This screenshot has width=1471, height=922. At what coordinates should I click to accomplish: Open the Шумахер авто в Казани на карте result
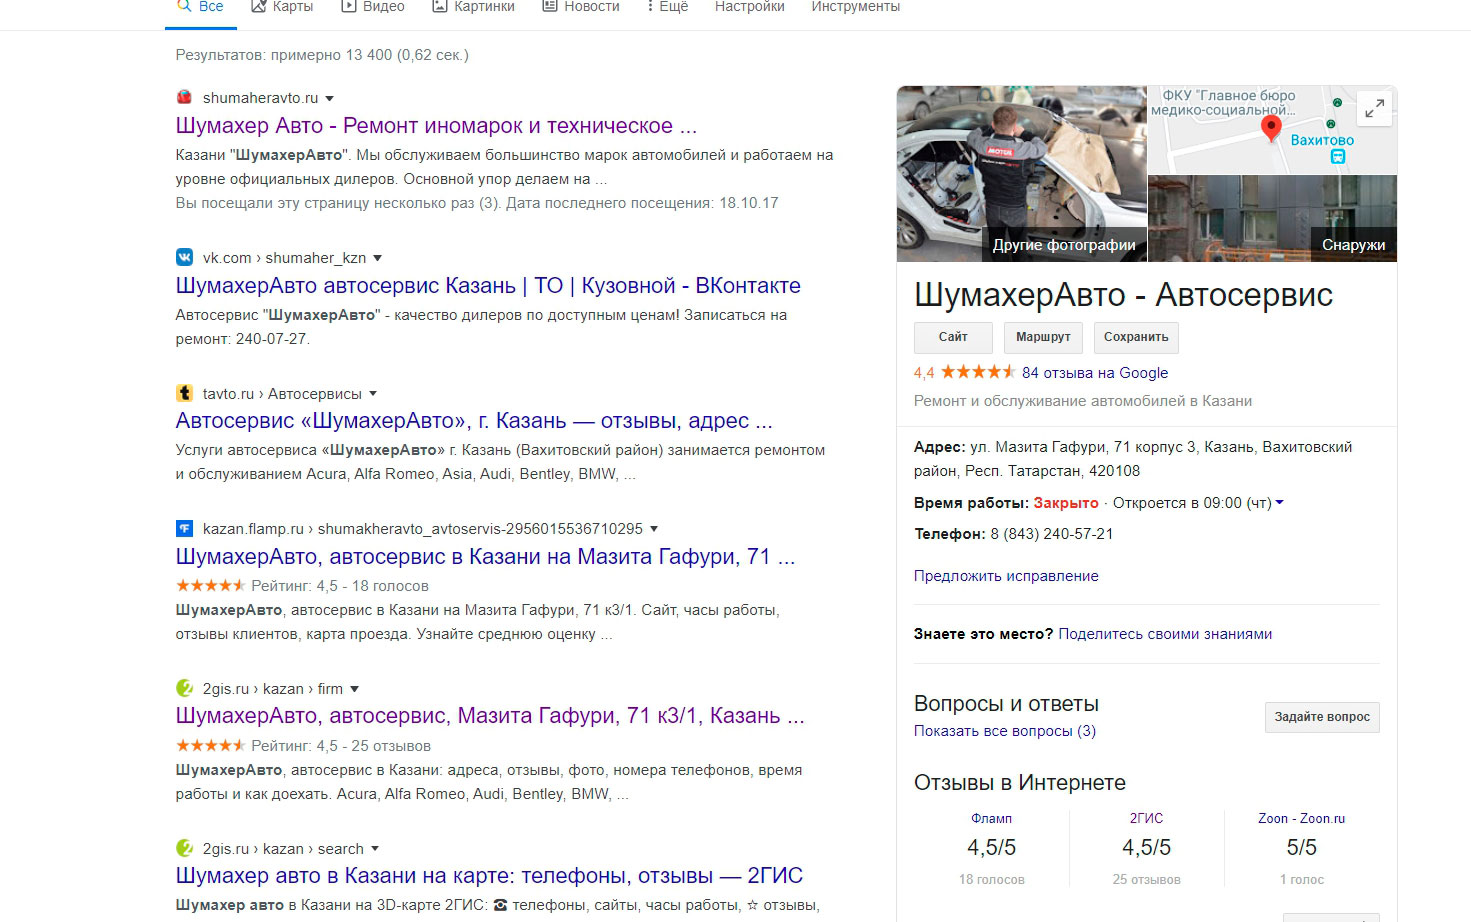pyautogui.click(x=489, y=876)
